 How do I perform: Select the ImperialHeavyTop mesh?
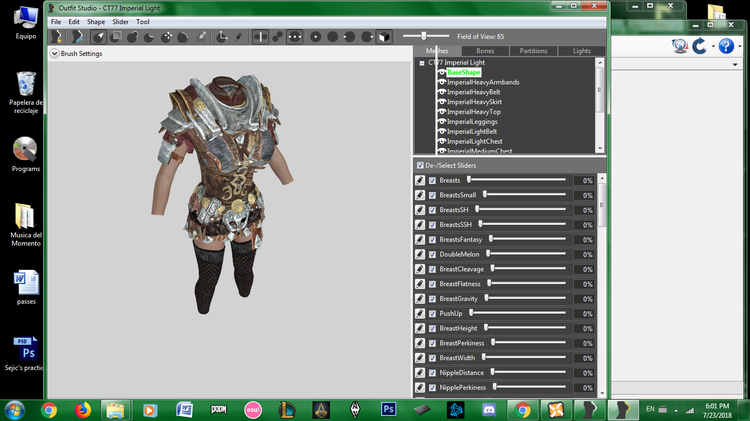tap(474, 112)
